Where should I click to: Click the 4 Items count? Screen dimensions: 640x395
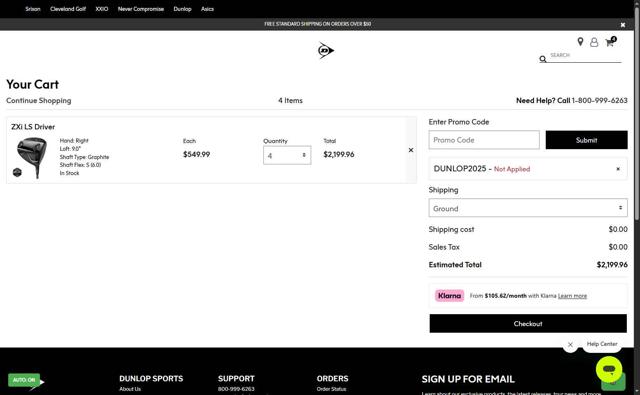pos(290,100)
